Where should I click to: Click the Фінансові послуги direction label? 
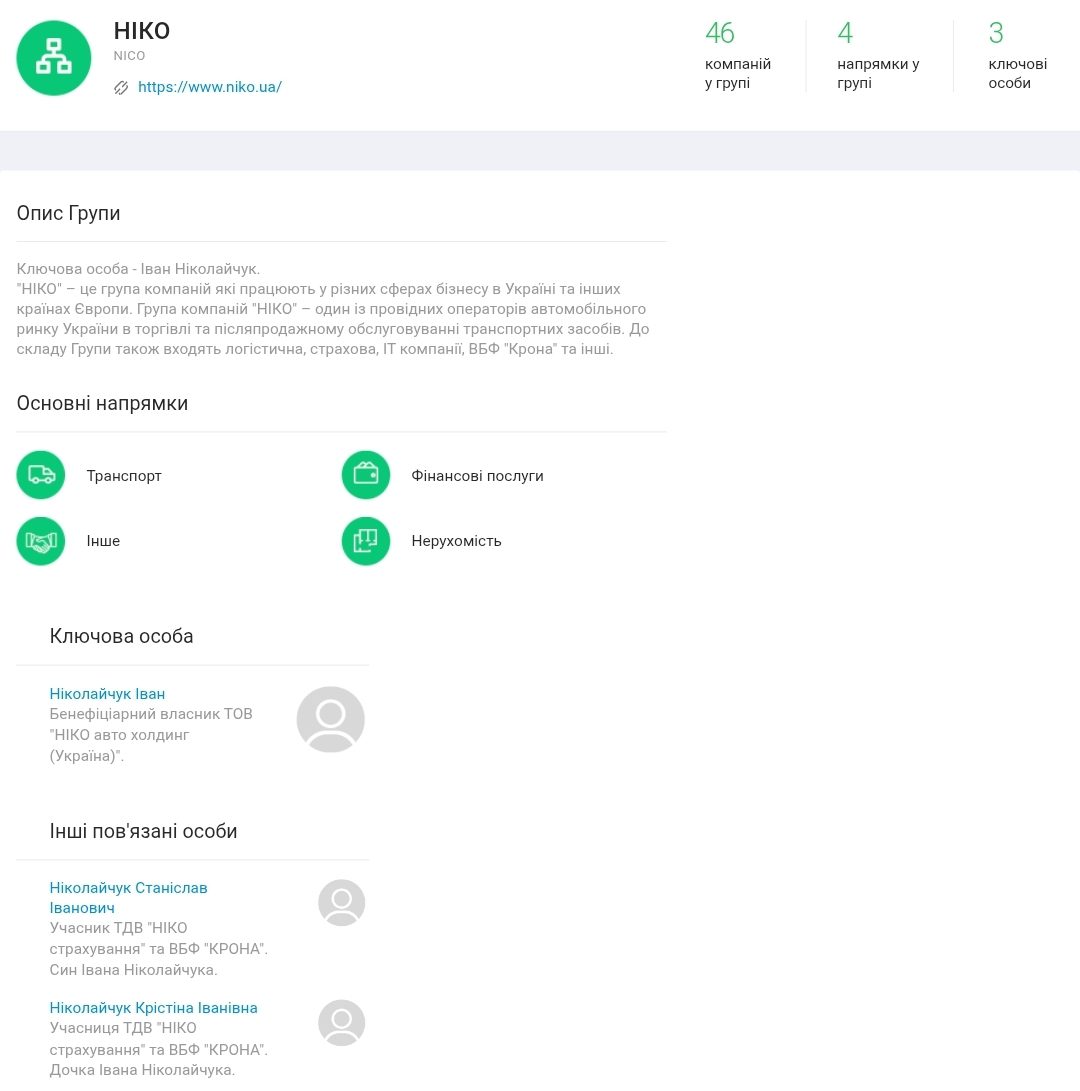(477, 476)
